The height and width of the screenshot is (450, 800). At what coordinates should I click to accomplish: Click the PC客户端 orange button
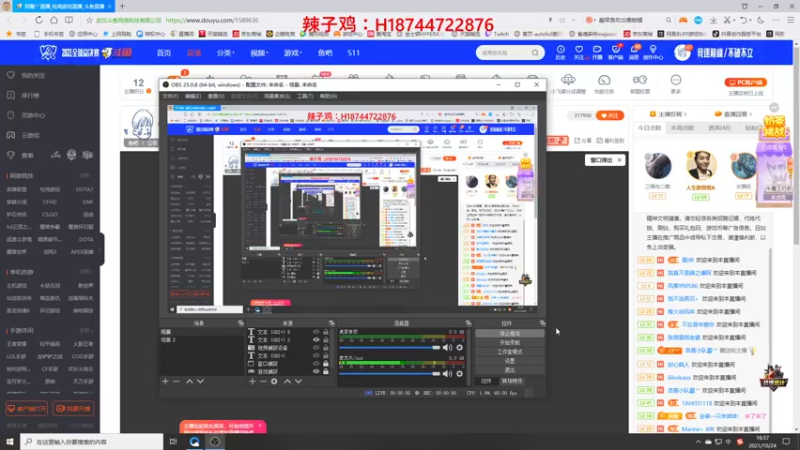pyautogui.click(x=745, y=82)
